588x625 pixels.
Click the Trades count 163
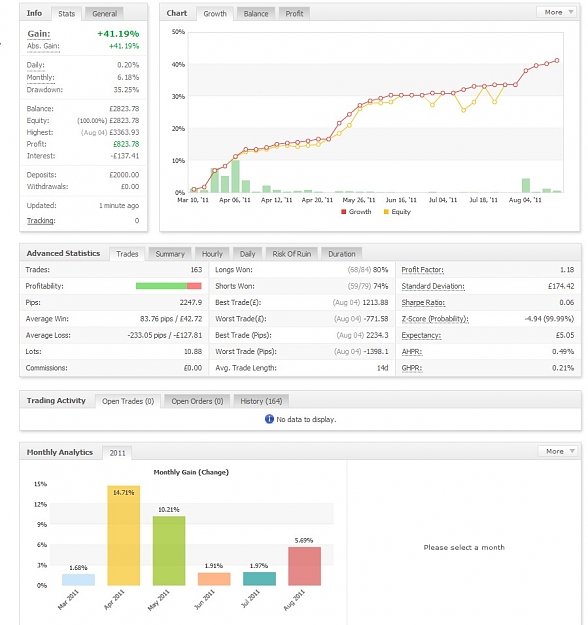pyautogui.click(x=196, y=270)
